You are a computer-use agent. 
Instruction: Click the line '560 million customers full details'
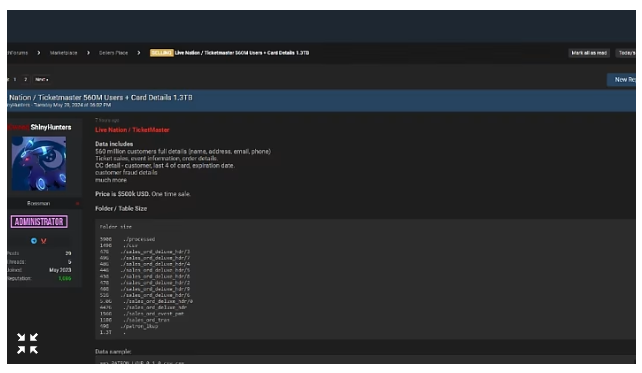tap(183, 151)
